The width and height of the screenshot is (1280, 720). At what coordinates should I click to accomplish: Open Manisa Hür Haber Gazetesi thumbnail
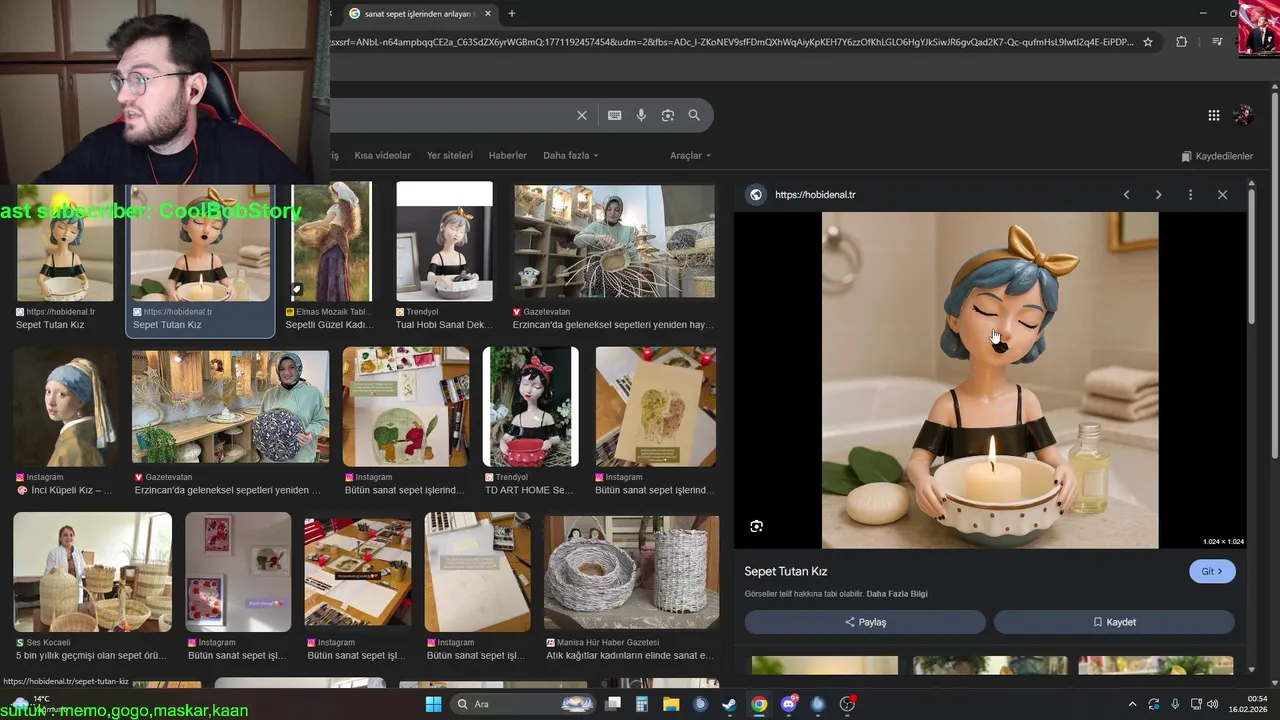[631, 571]
